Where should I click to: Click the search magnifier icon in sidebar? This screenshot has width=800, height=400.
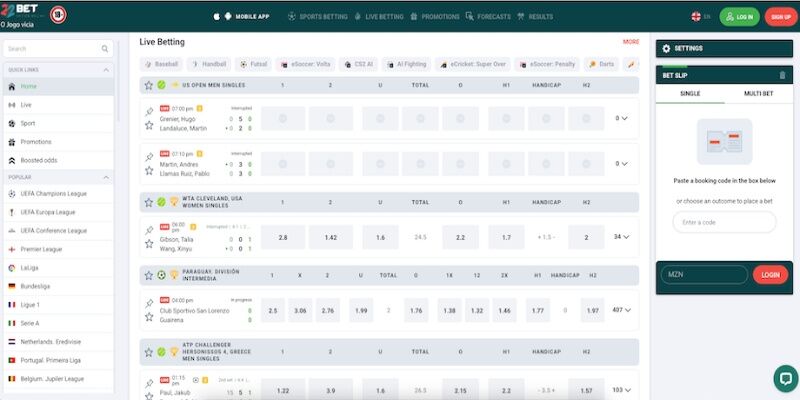[x=105, y=48]
